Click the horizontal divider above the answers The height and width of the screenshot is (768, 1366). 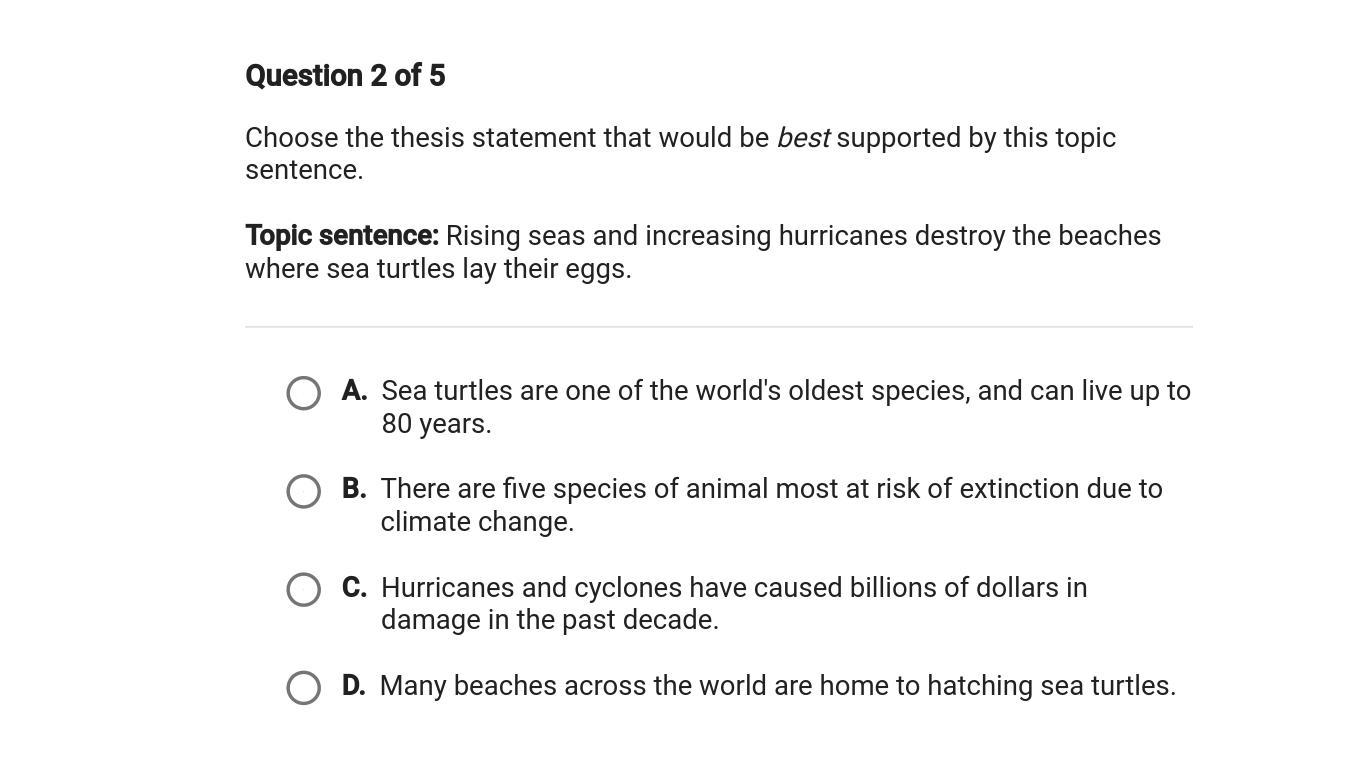pos(719,327)
